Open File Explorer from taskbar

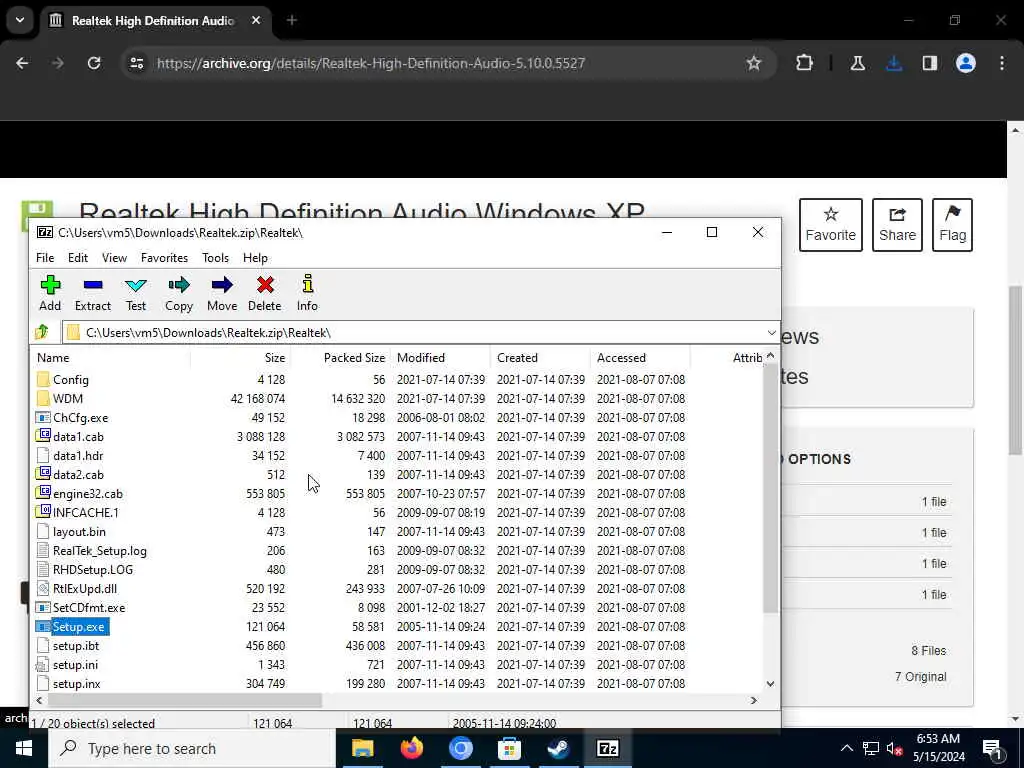click(362, 748)
